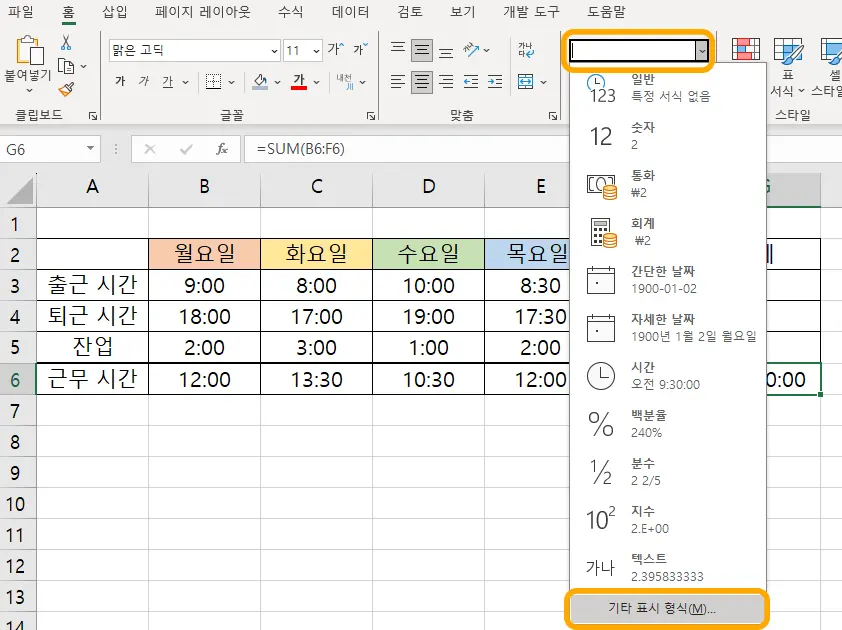Apply bold formatting with the 가 icon

click(x=120, y=80)
